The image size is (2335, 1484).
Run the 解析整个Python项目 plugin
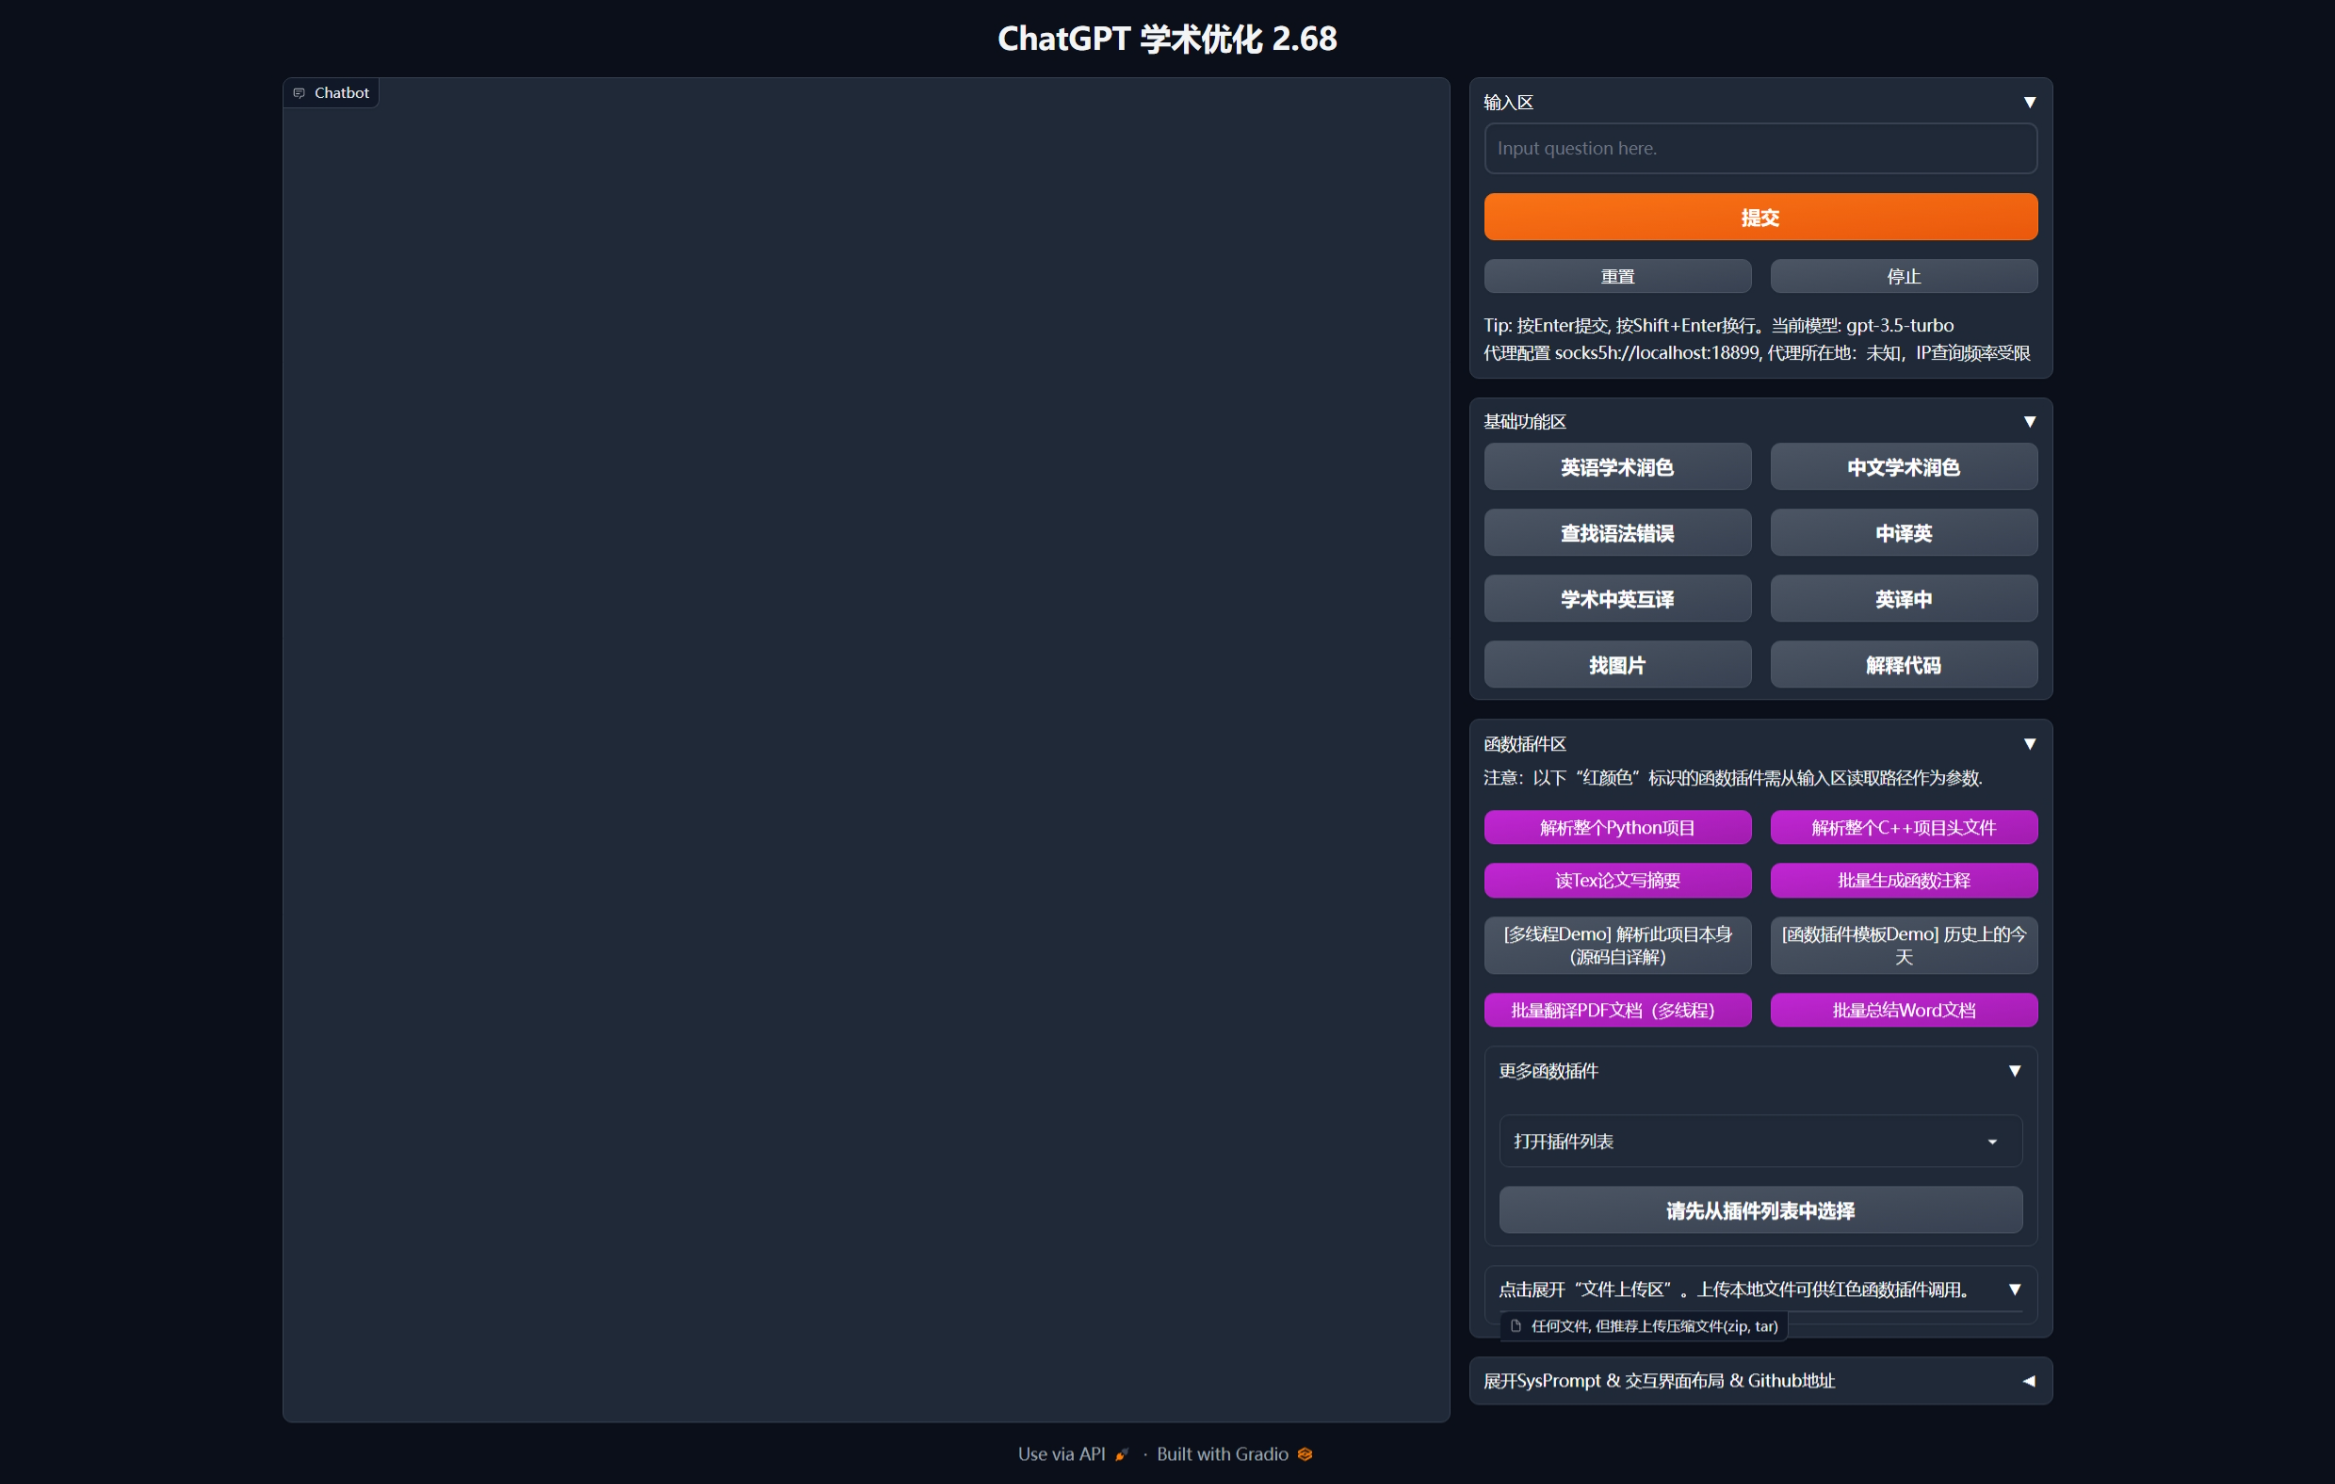coord(1617,828)
